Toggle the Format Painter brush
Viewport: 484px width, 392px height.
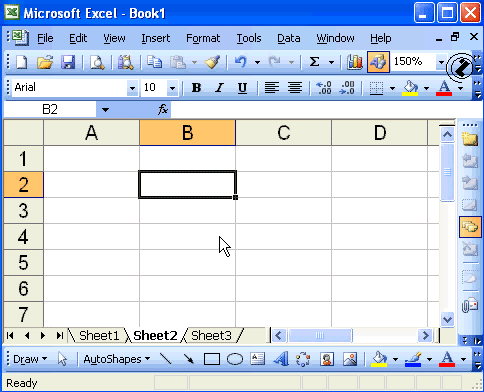tap(212, 62)
